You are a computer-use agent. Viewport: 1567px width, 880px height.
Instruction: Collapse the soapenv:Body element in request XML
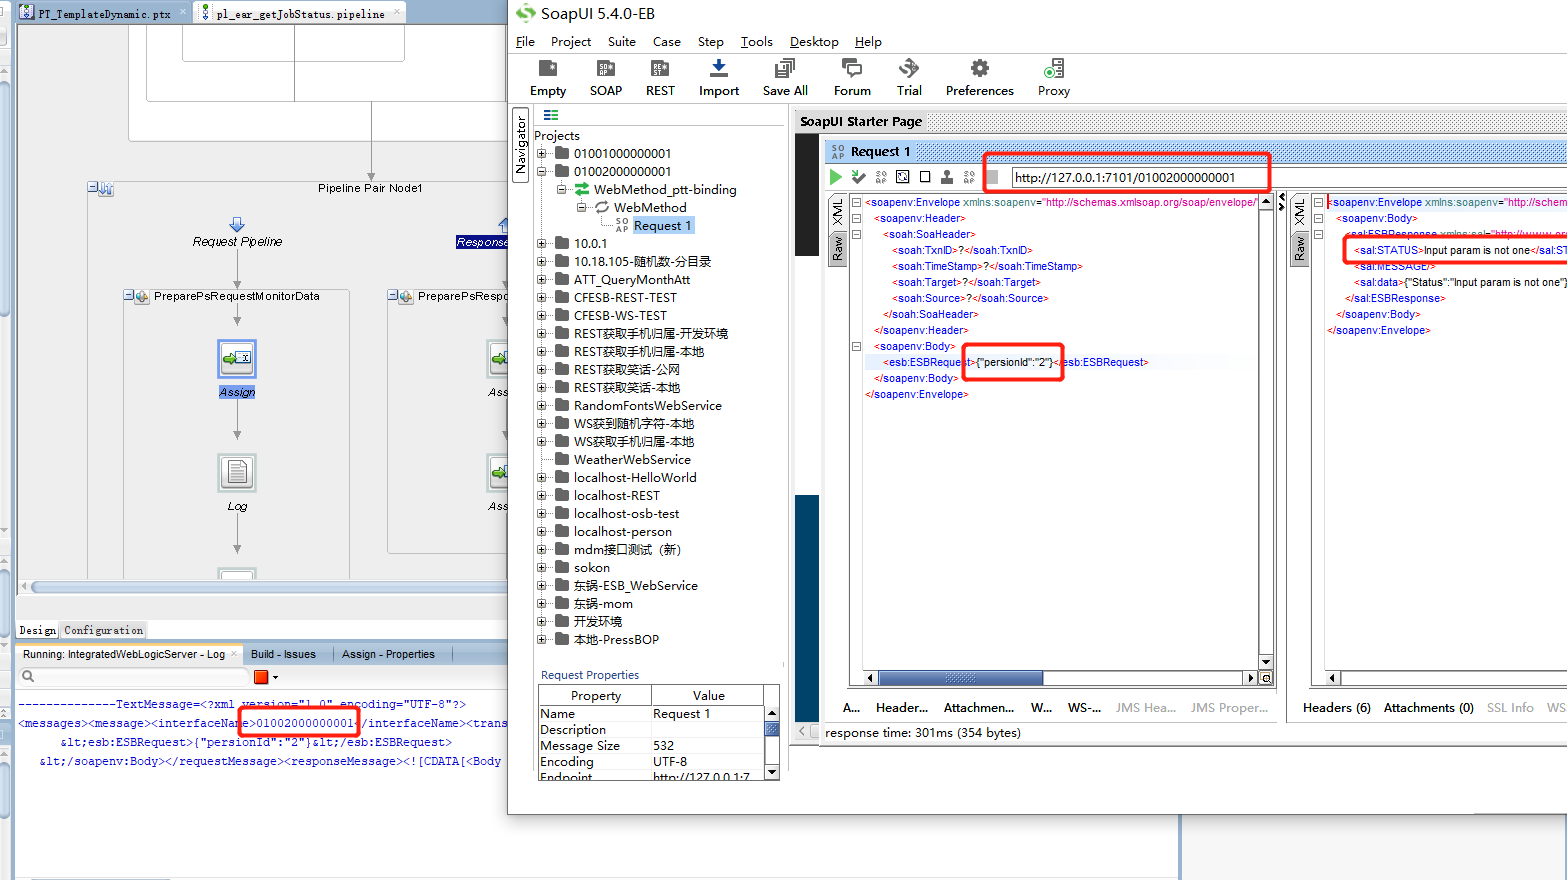[856, 346]
